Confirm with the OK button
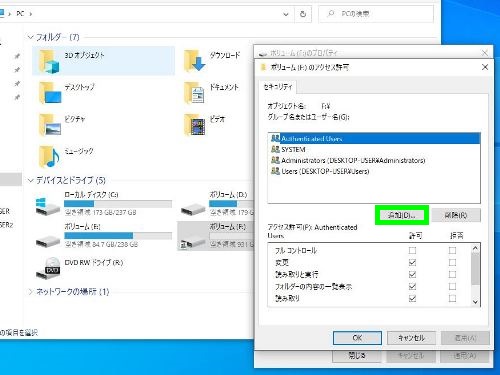The height and width of the screenshot is (375, 500). point(357,338)
